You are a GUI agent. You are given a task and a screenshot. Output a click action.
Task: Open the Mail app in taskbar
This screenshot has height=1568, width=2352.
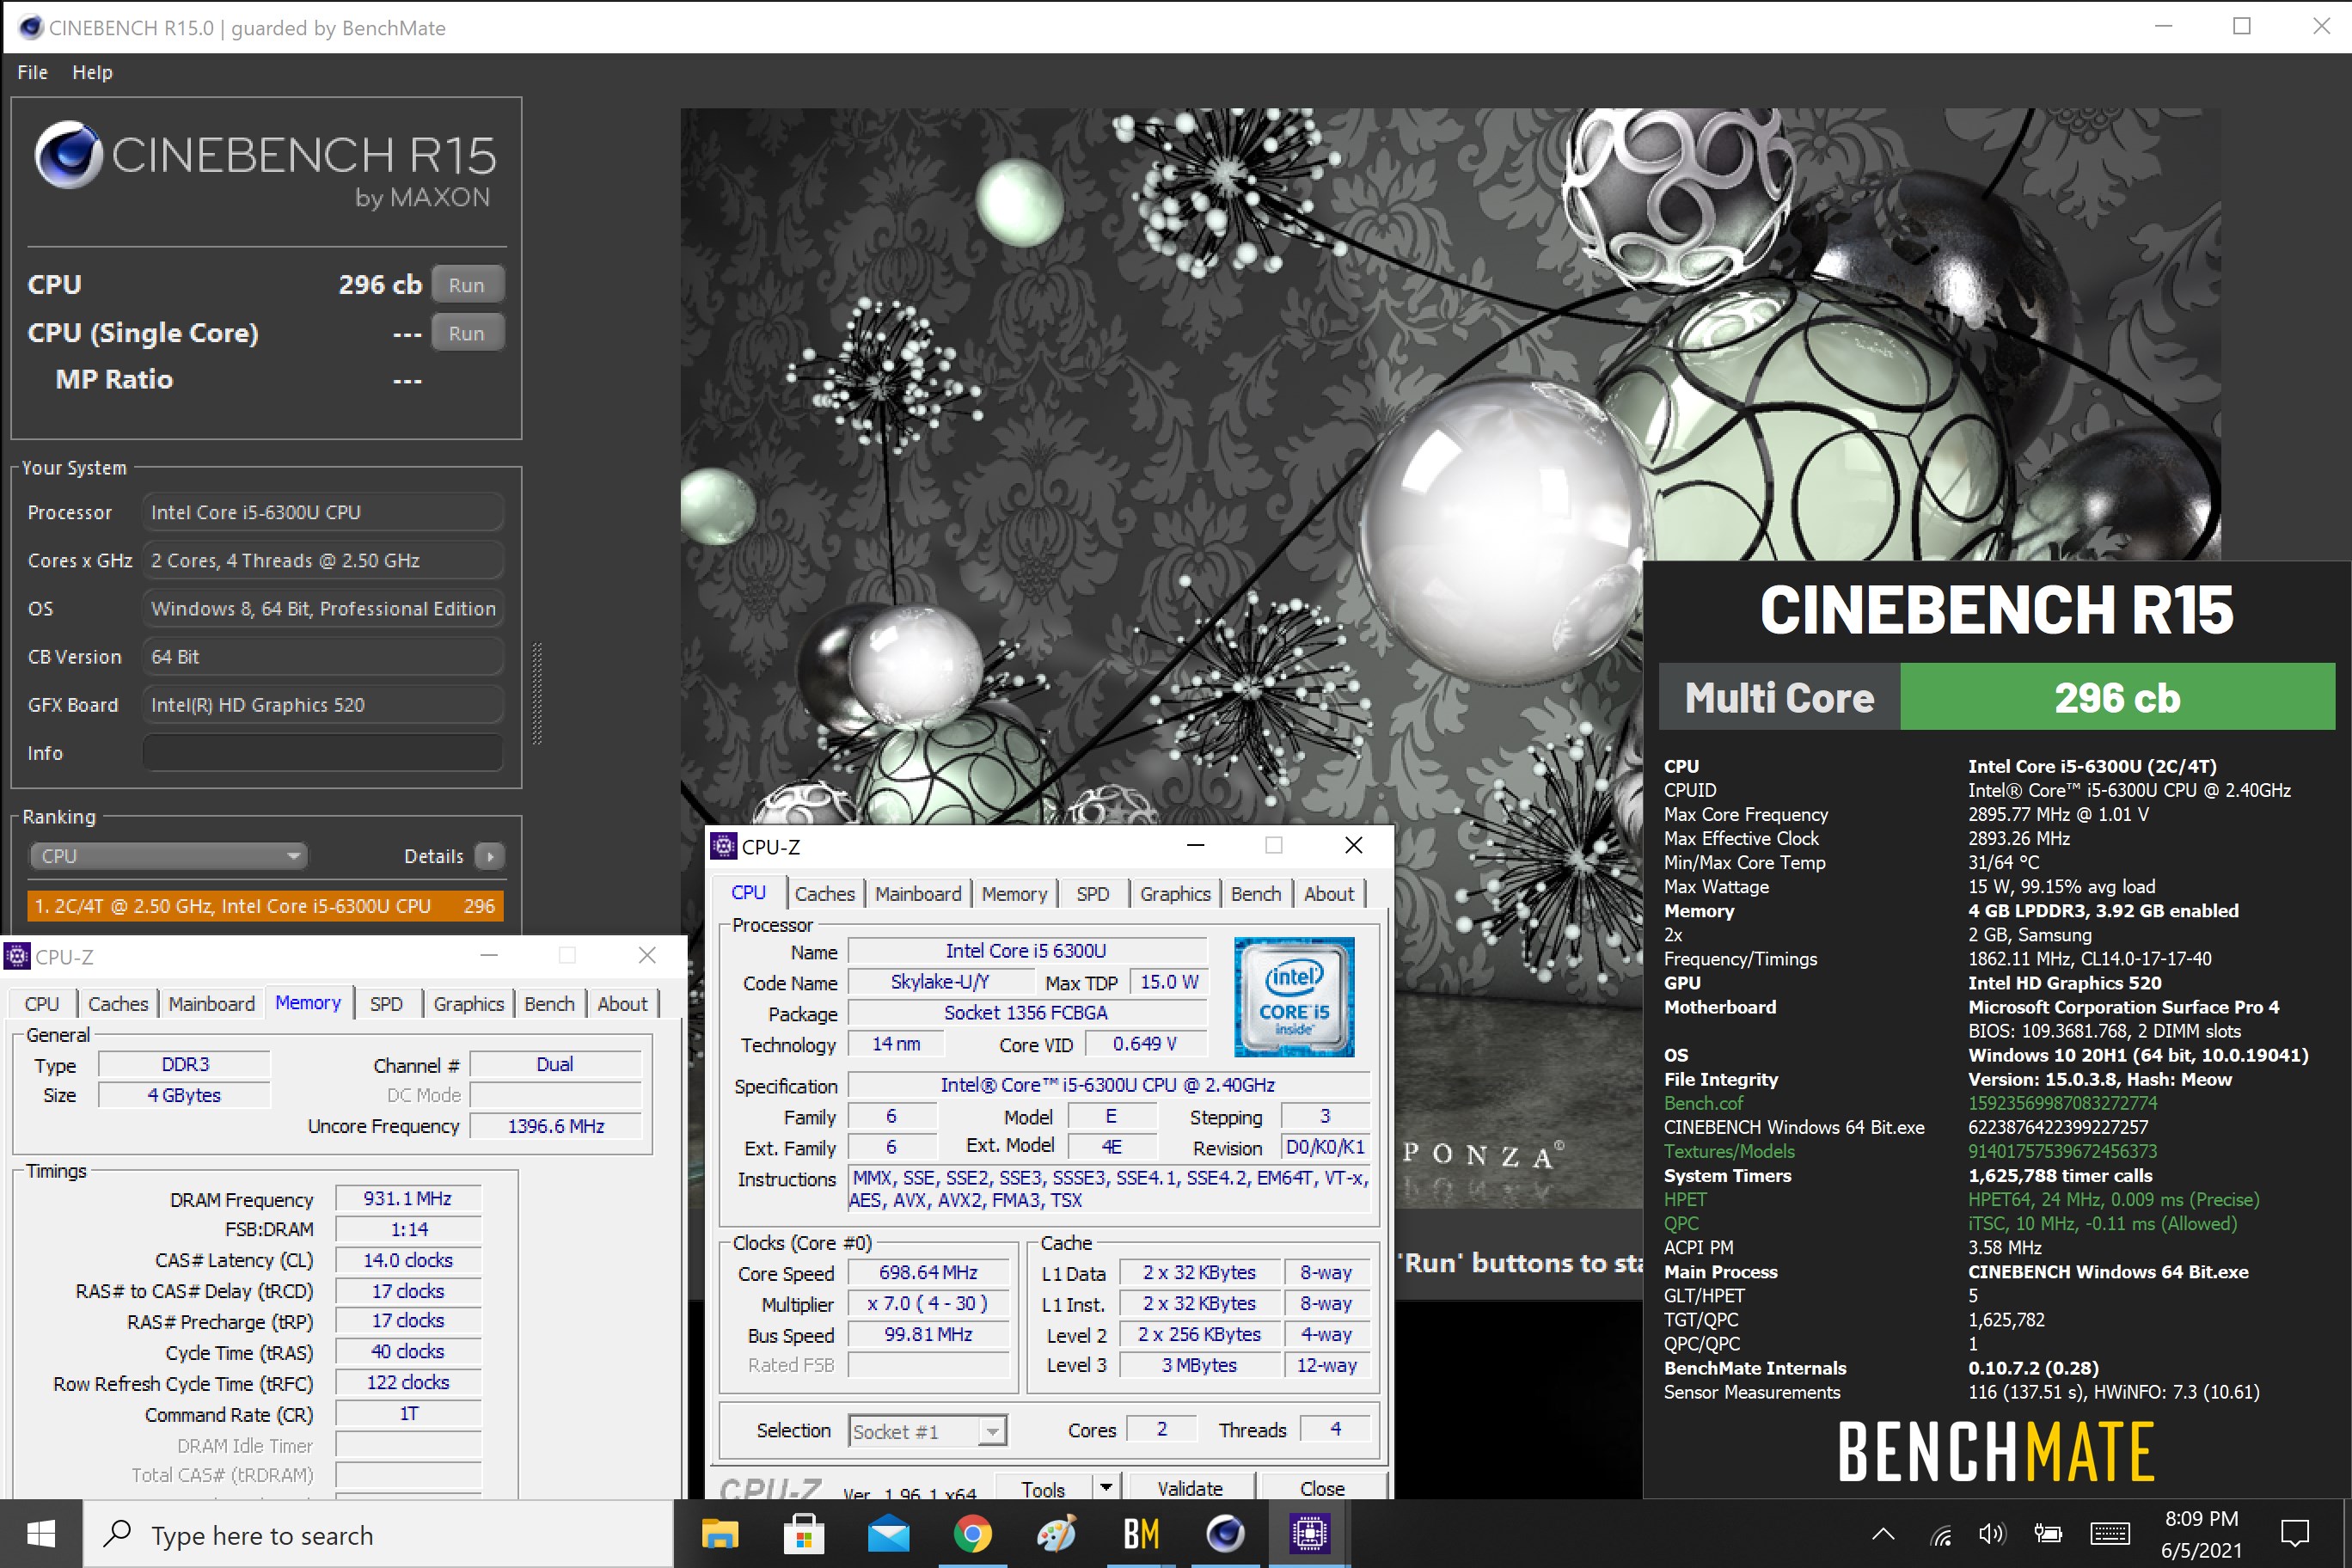(888, 1534)
